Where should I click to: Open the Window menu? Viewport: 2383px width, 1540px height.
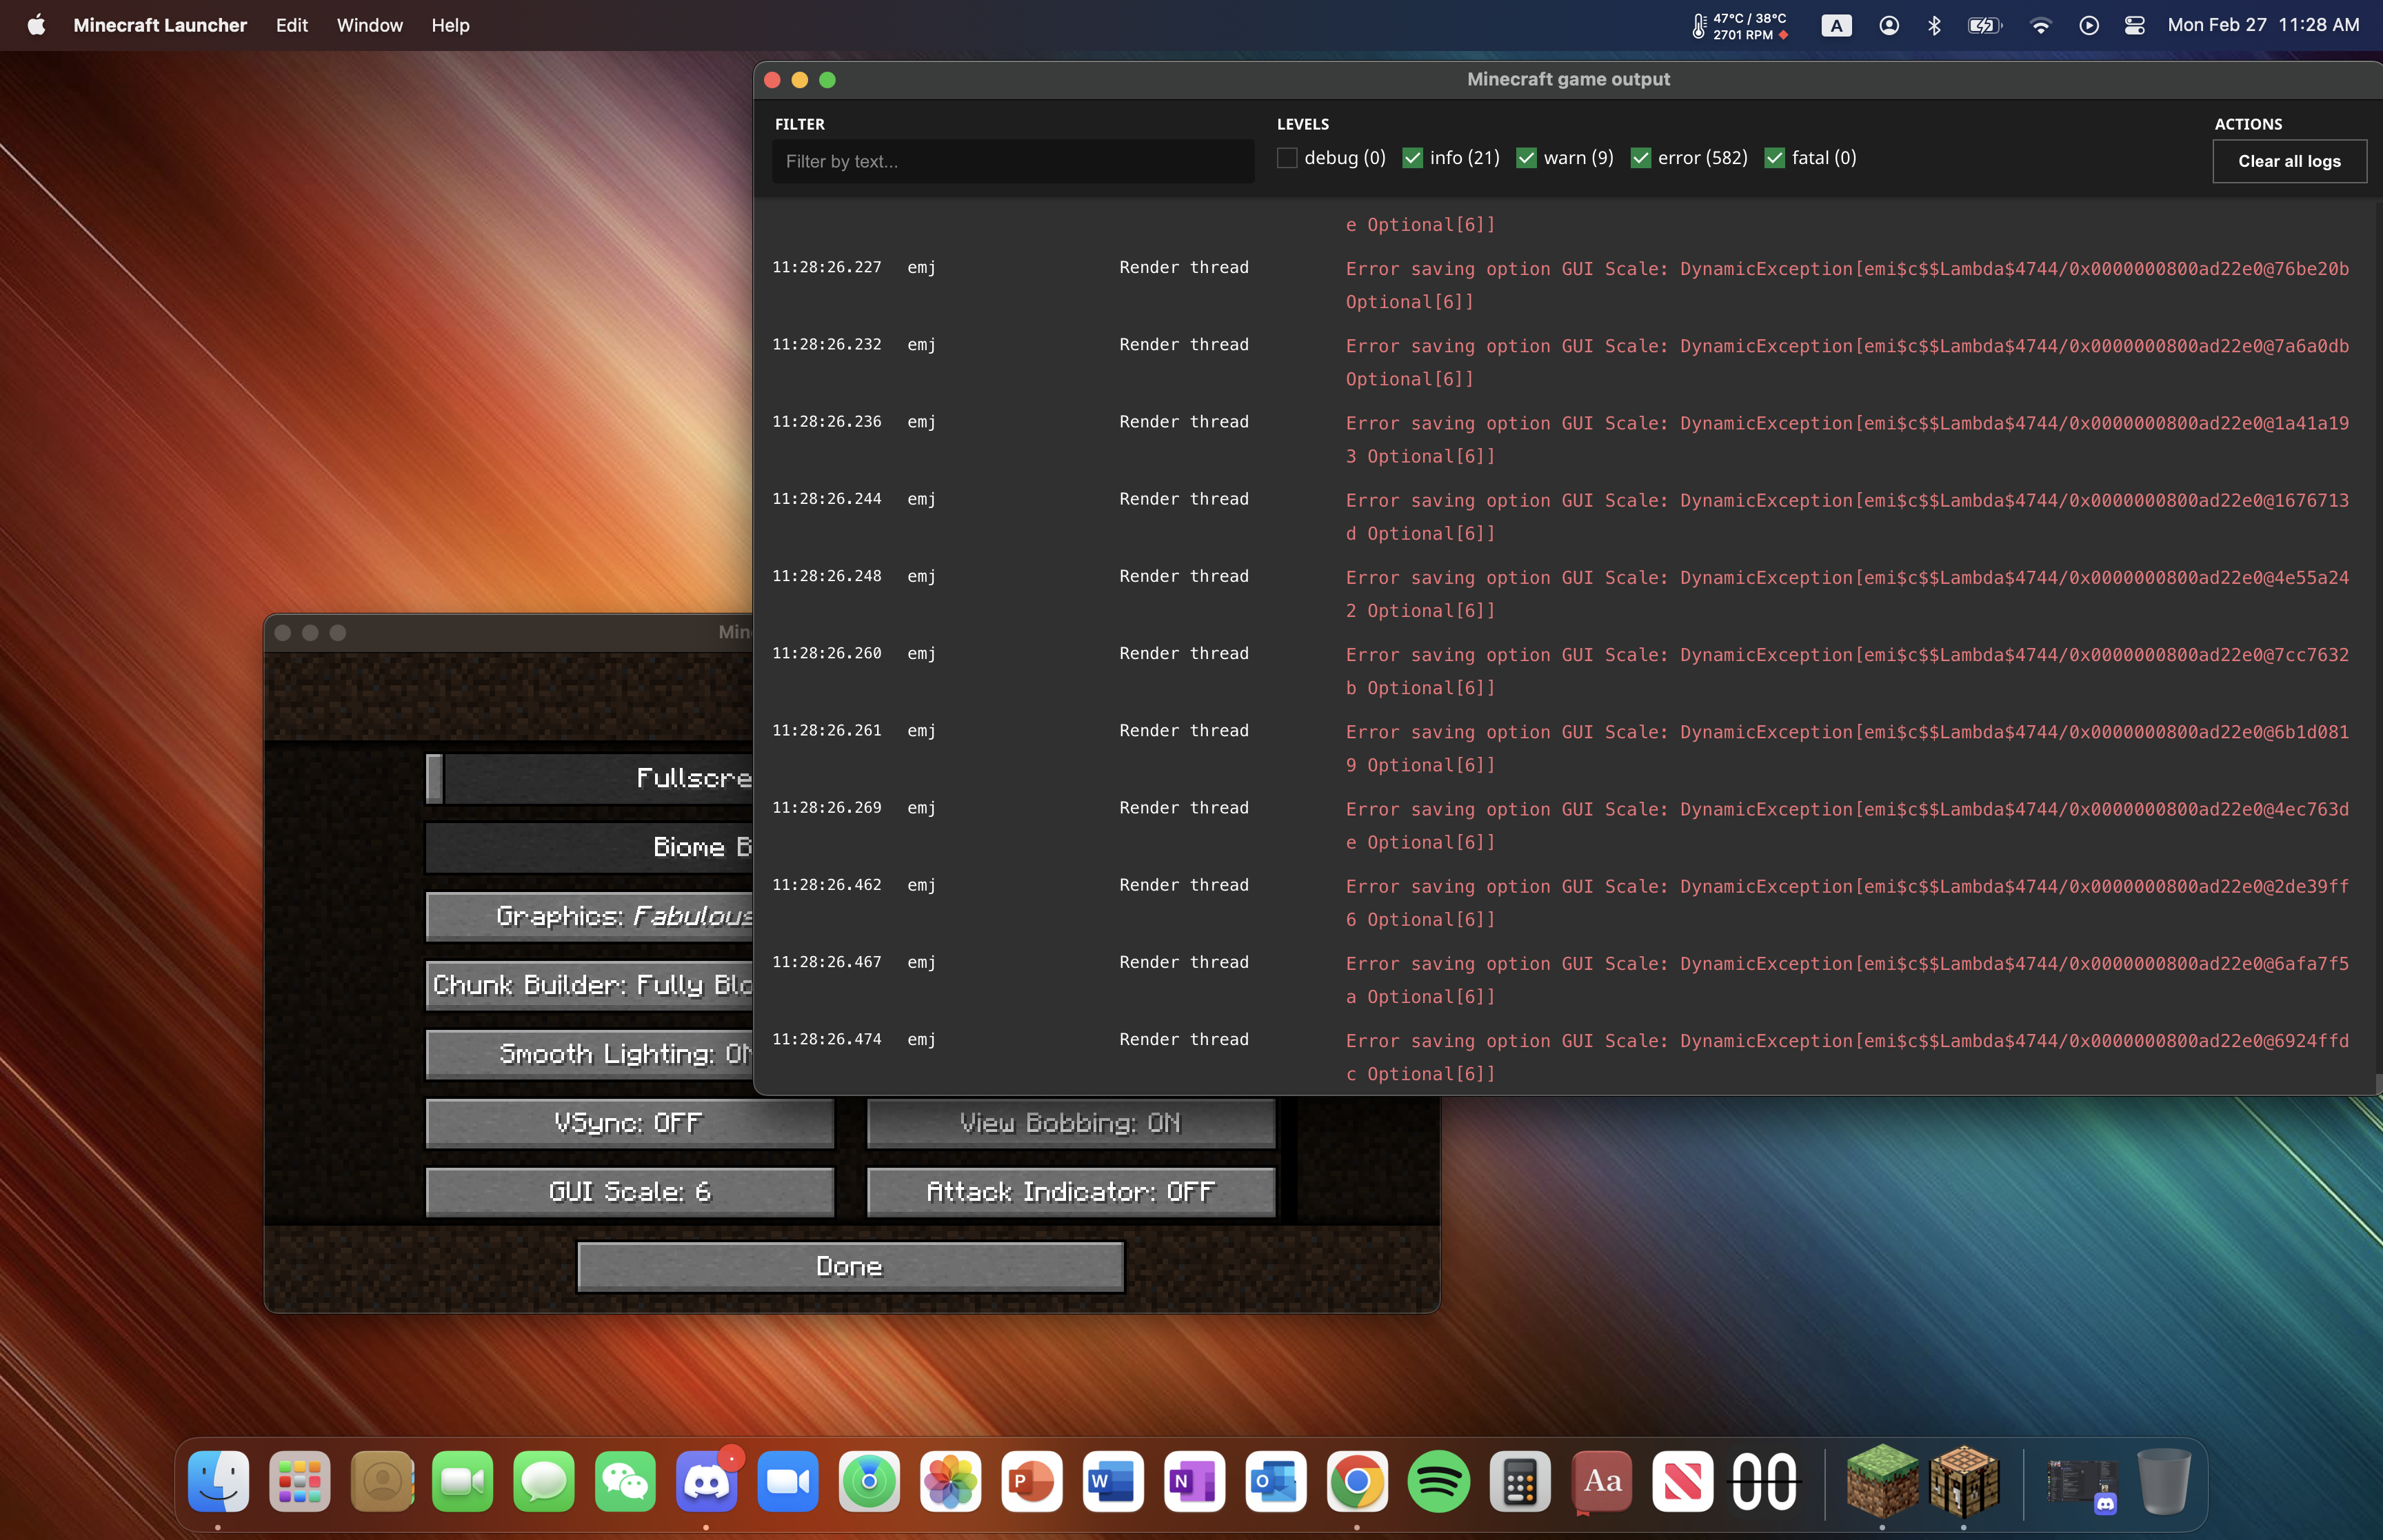point(369,26)
